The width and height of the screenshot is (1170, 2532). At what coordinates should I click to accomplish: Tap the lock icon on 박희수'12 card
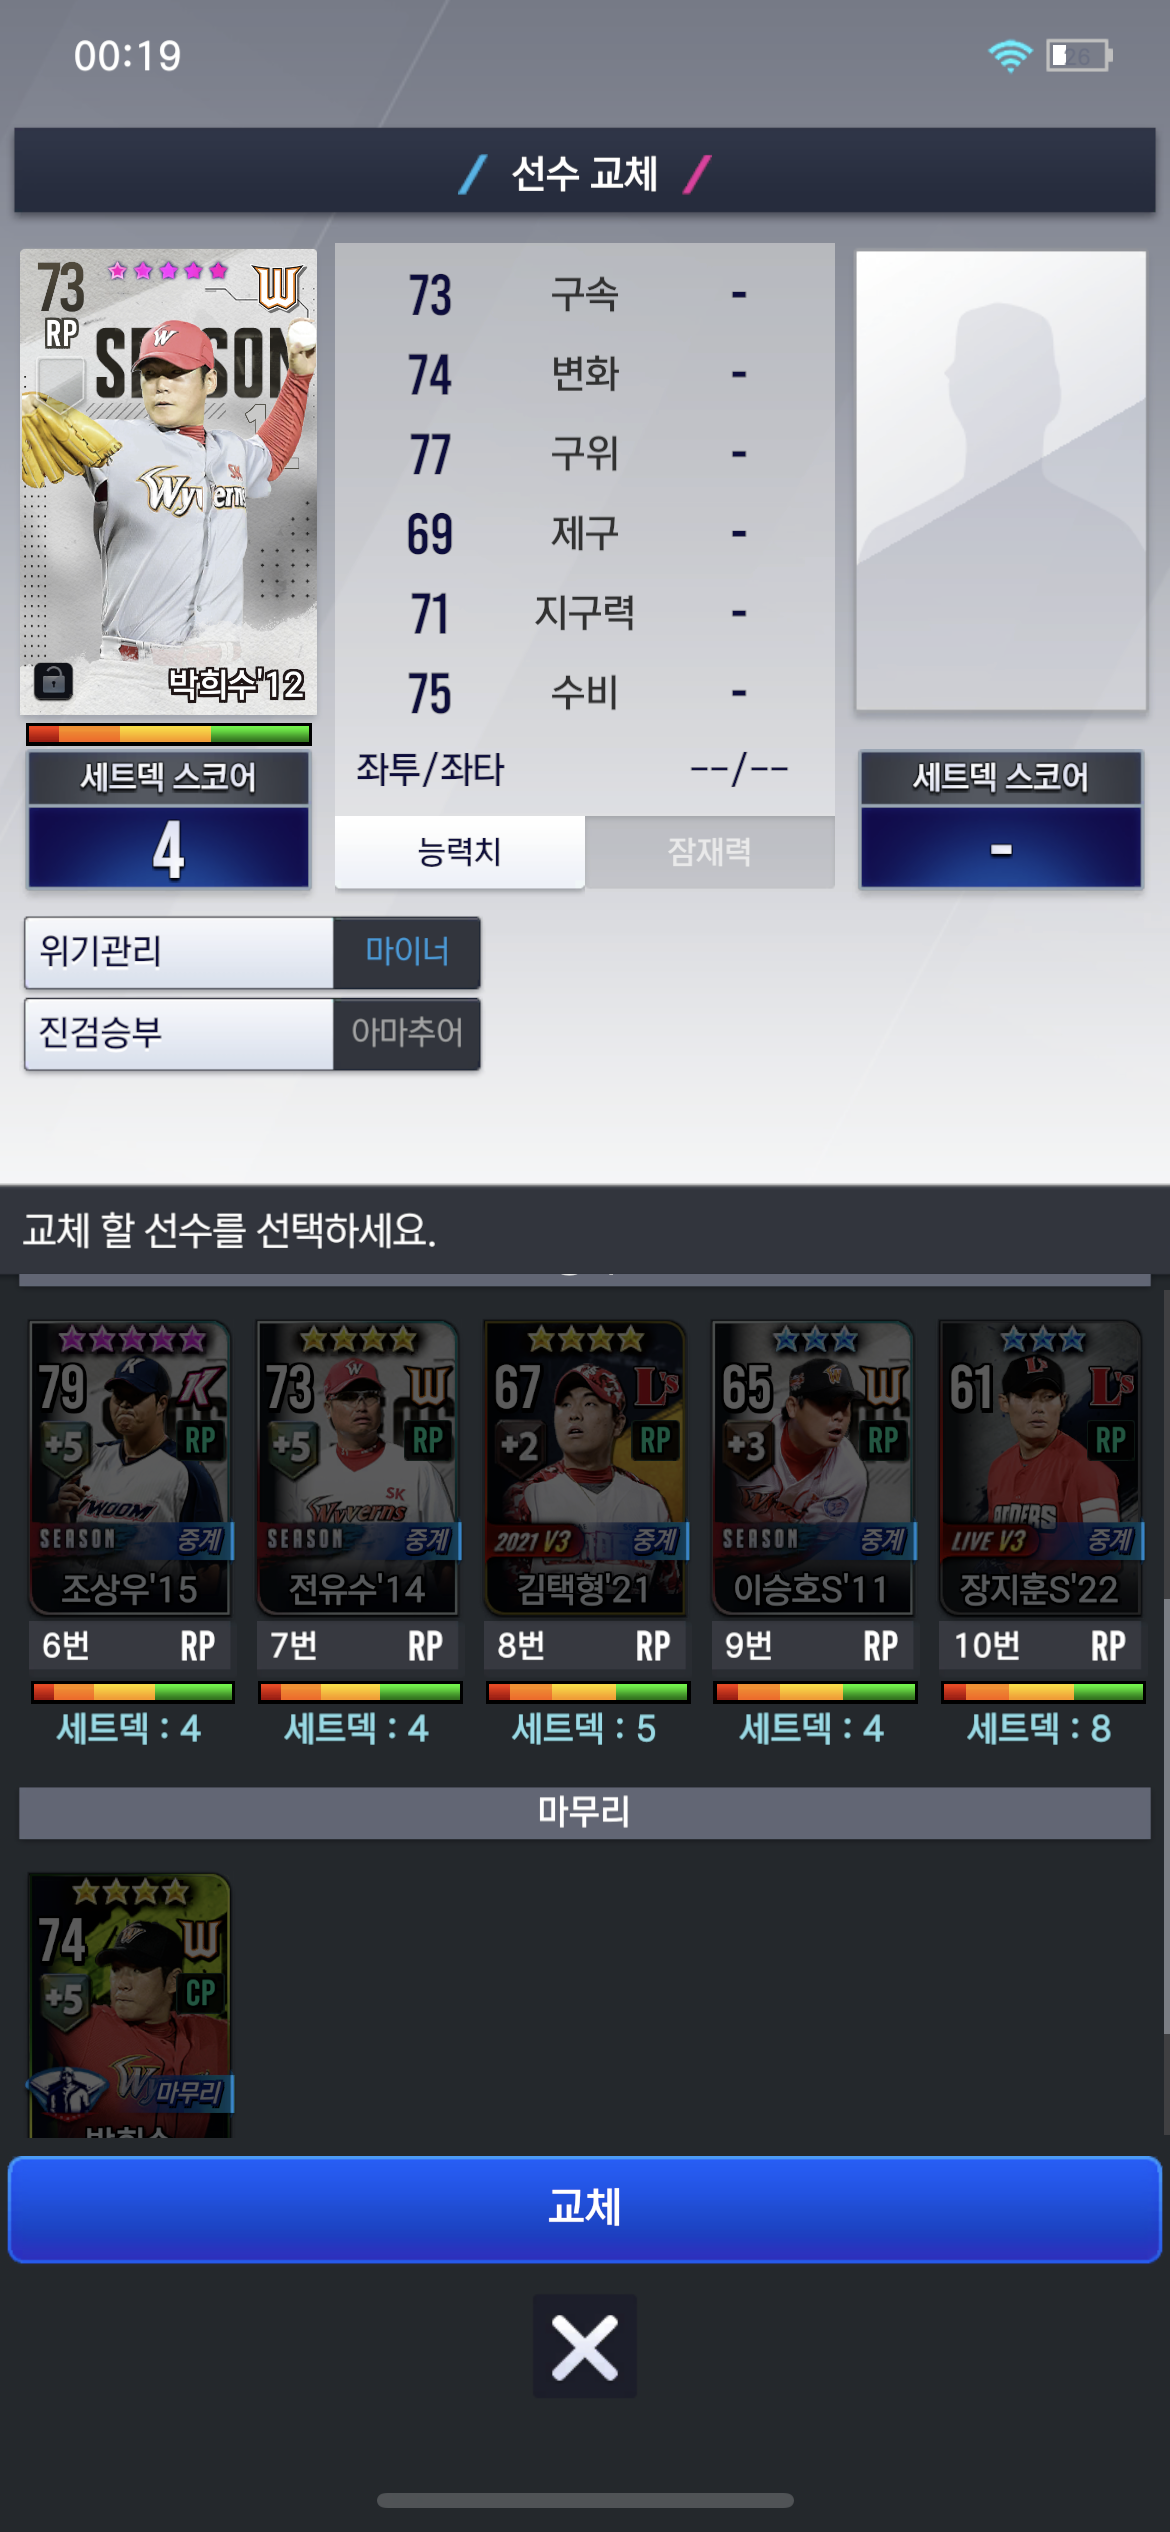[54, 681]
